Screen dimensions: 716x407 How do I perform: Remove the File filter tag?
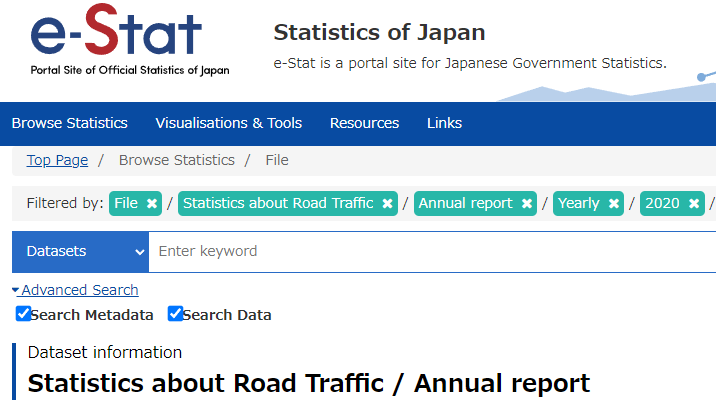pos(152,203)
